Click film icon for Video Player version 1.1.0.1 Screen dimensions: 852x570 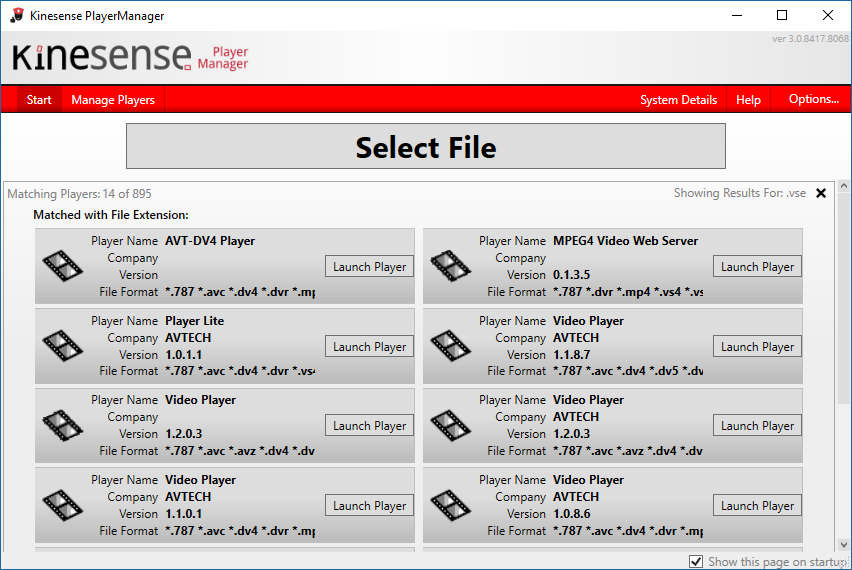62,505
